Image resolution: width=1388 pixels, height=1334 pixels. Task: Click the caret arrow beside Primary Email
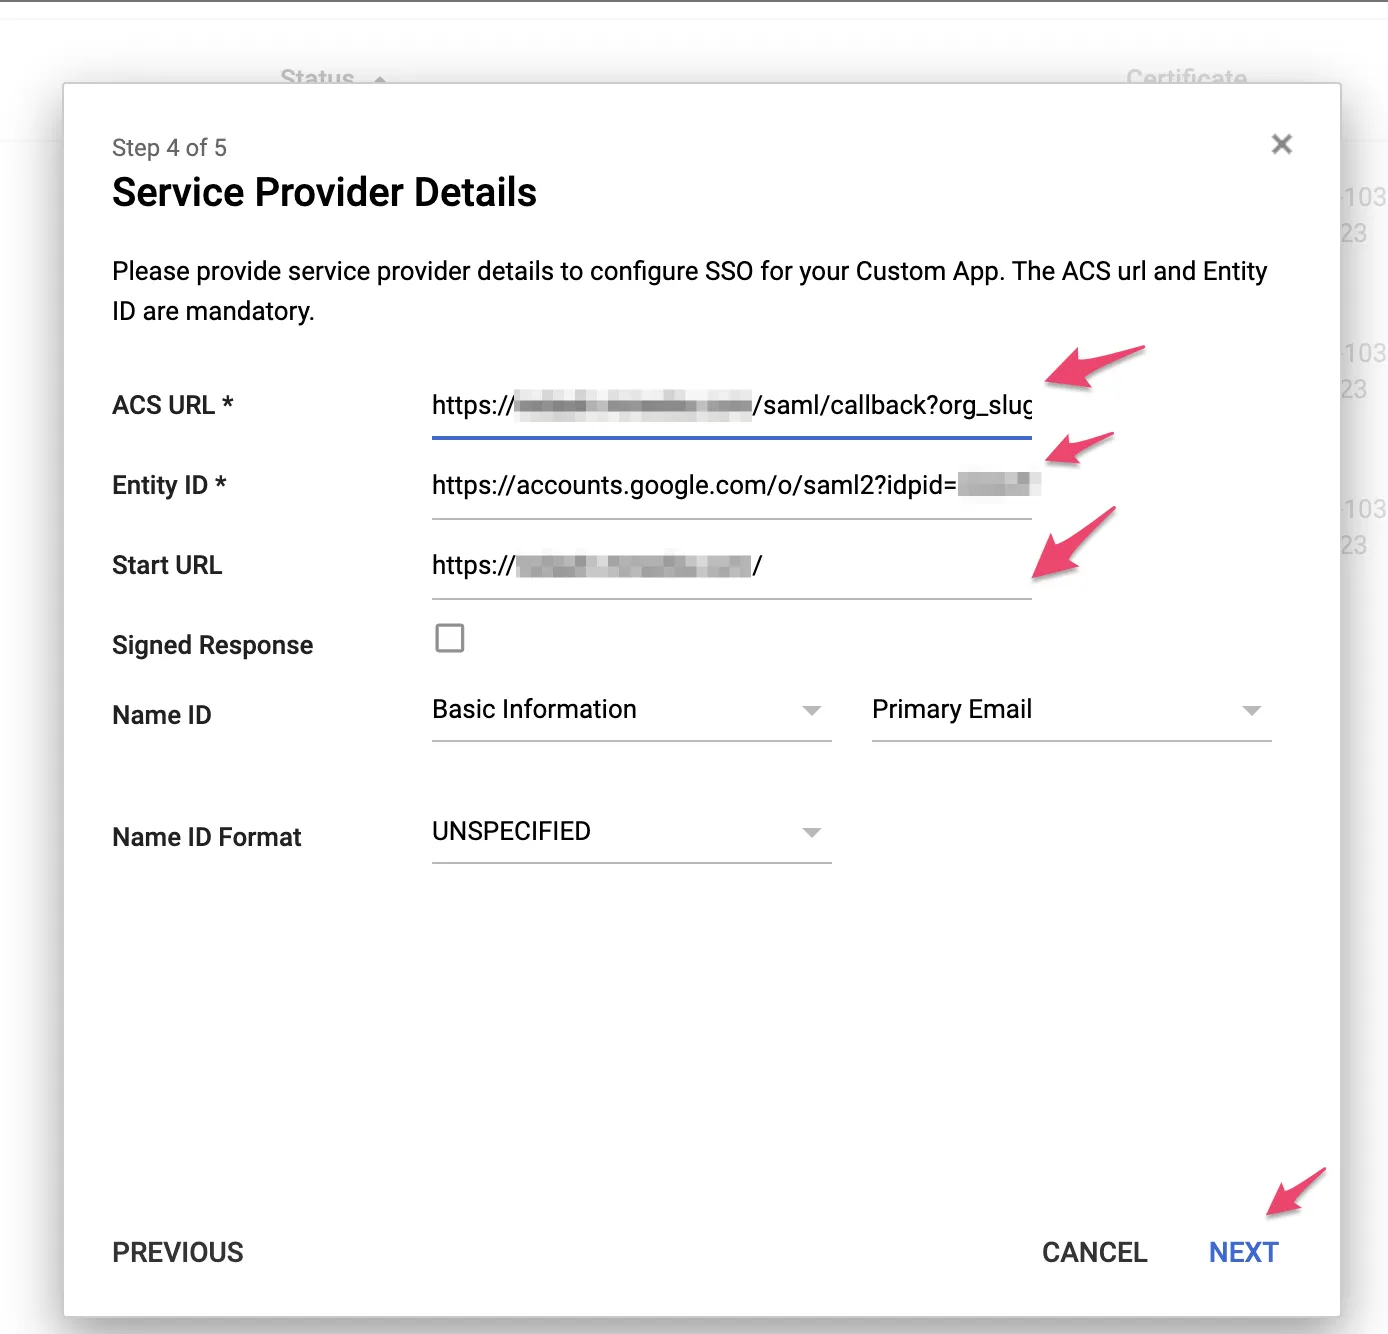pos(1251,711)
